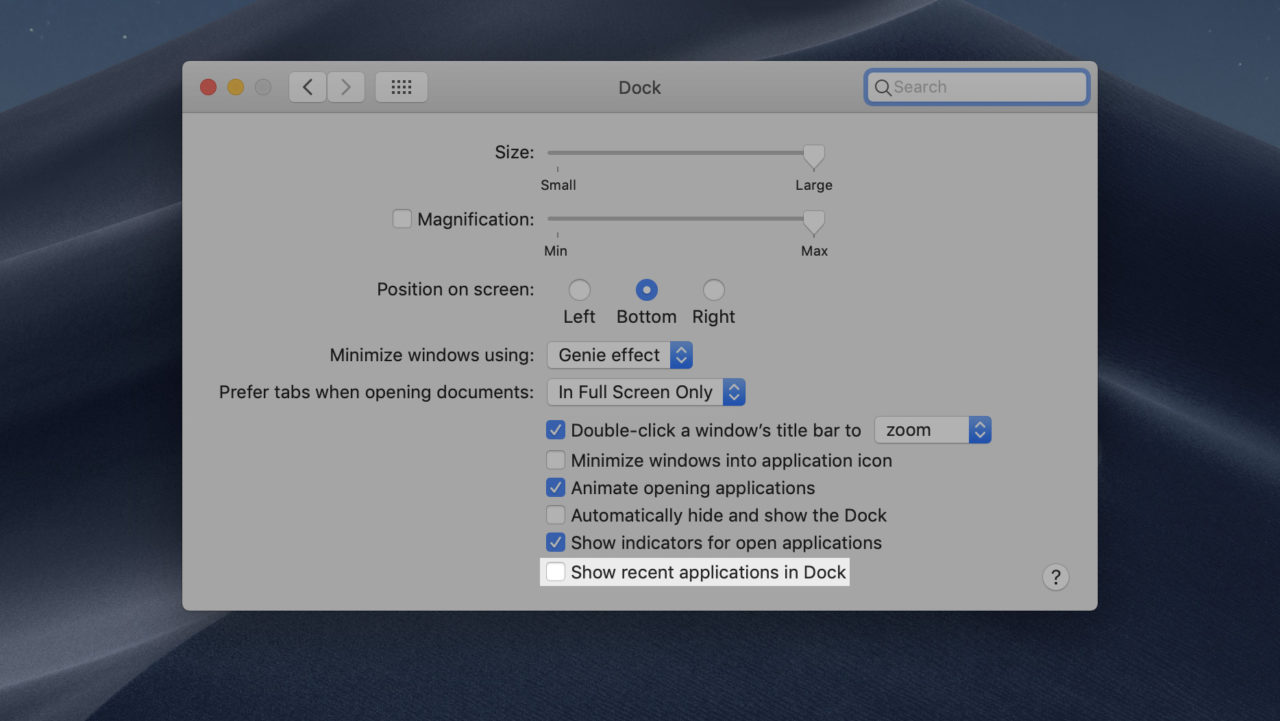Open Dock help with question mark button
Image resolution: width=1280 pixels, height=721 pixels.
[x=1055, y=577]
